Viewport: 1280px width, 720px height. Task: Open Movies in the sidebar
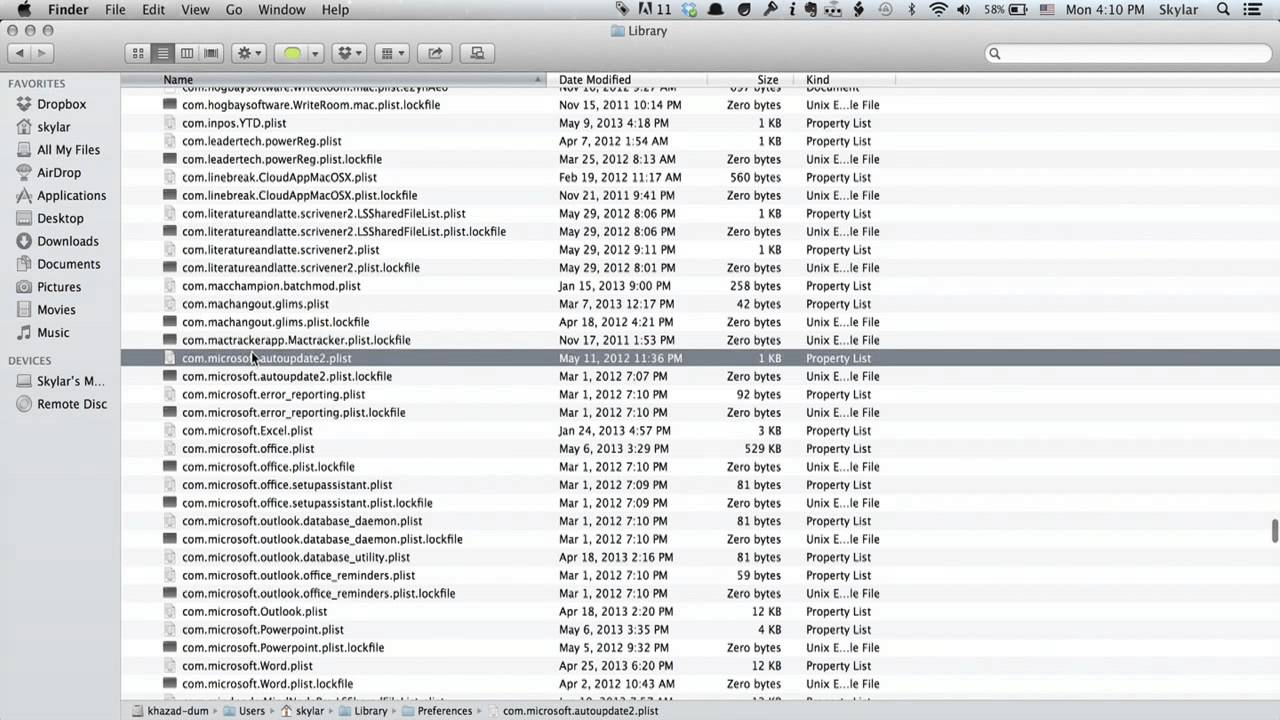[x=56, y=310]
